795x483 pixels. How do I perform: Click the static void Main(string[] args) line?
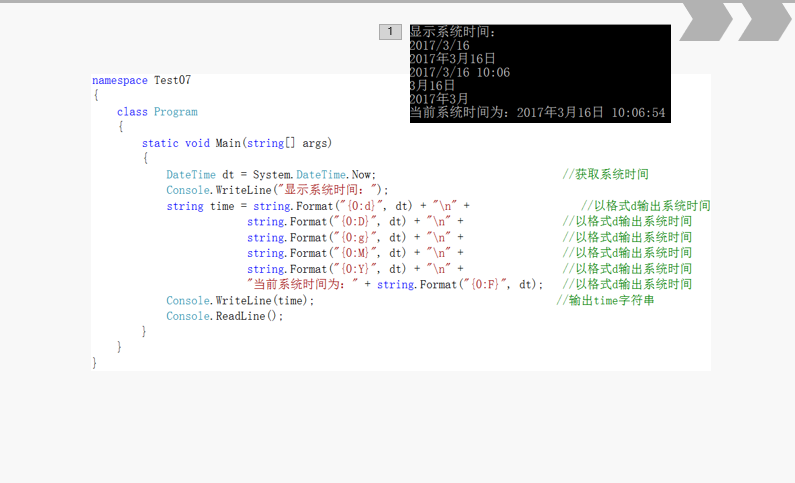(x=237, y=143)
